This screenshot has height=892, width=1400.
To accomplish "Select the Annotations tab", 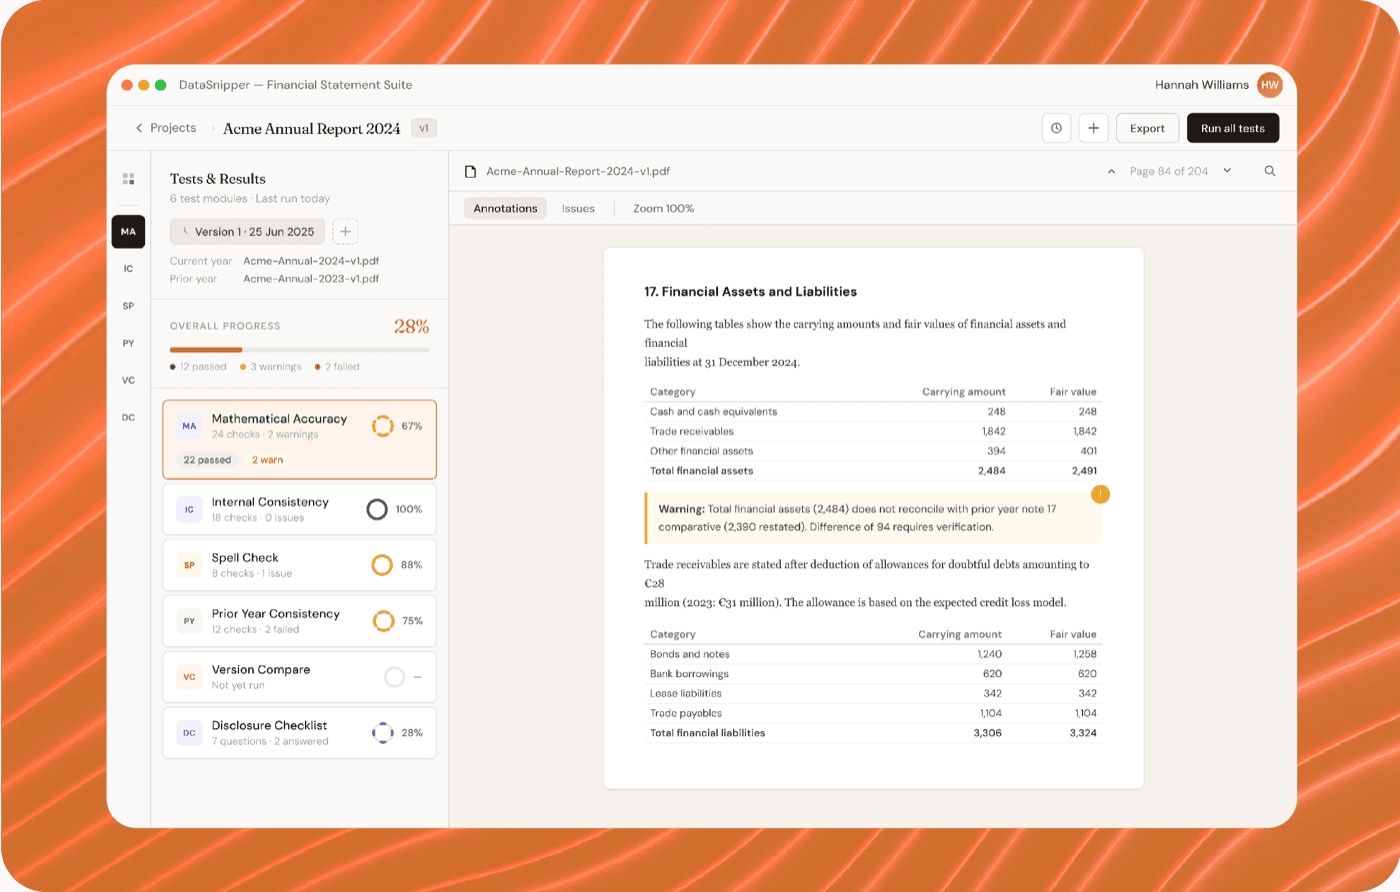I will coord(505,209).
